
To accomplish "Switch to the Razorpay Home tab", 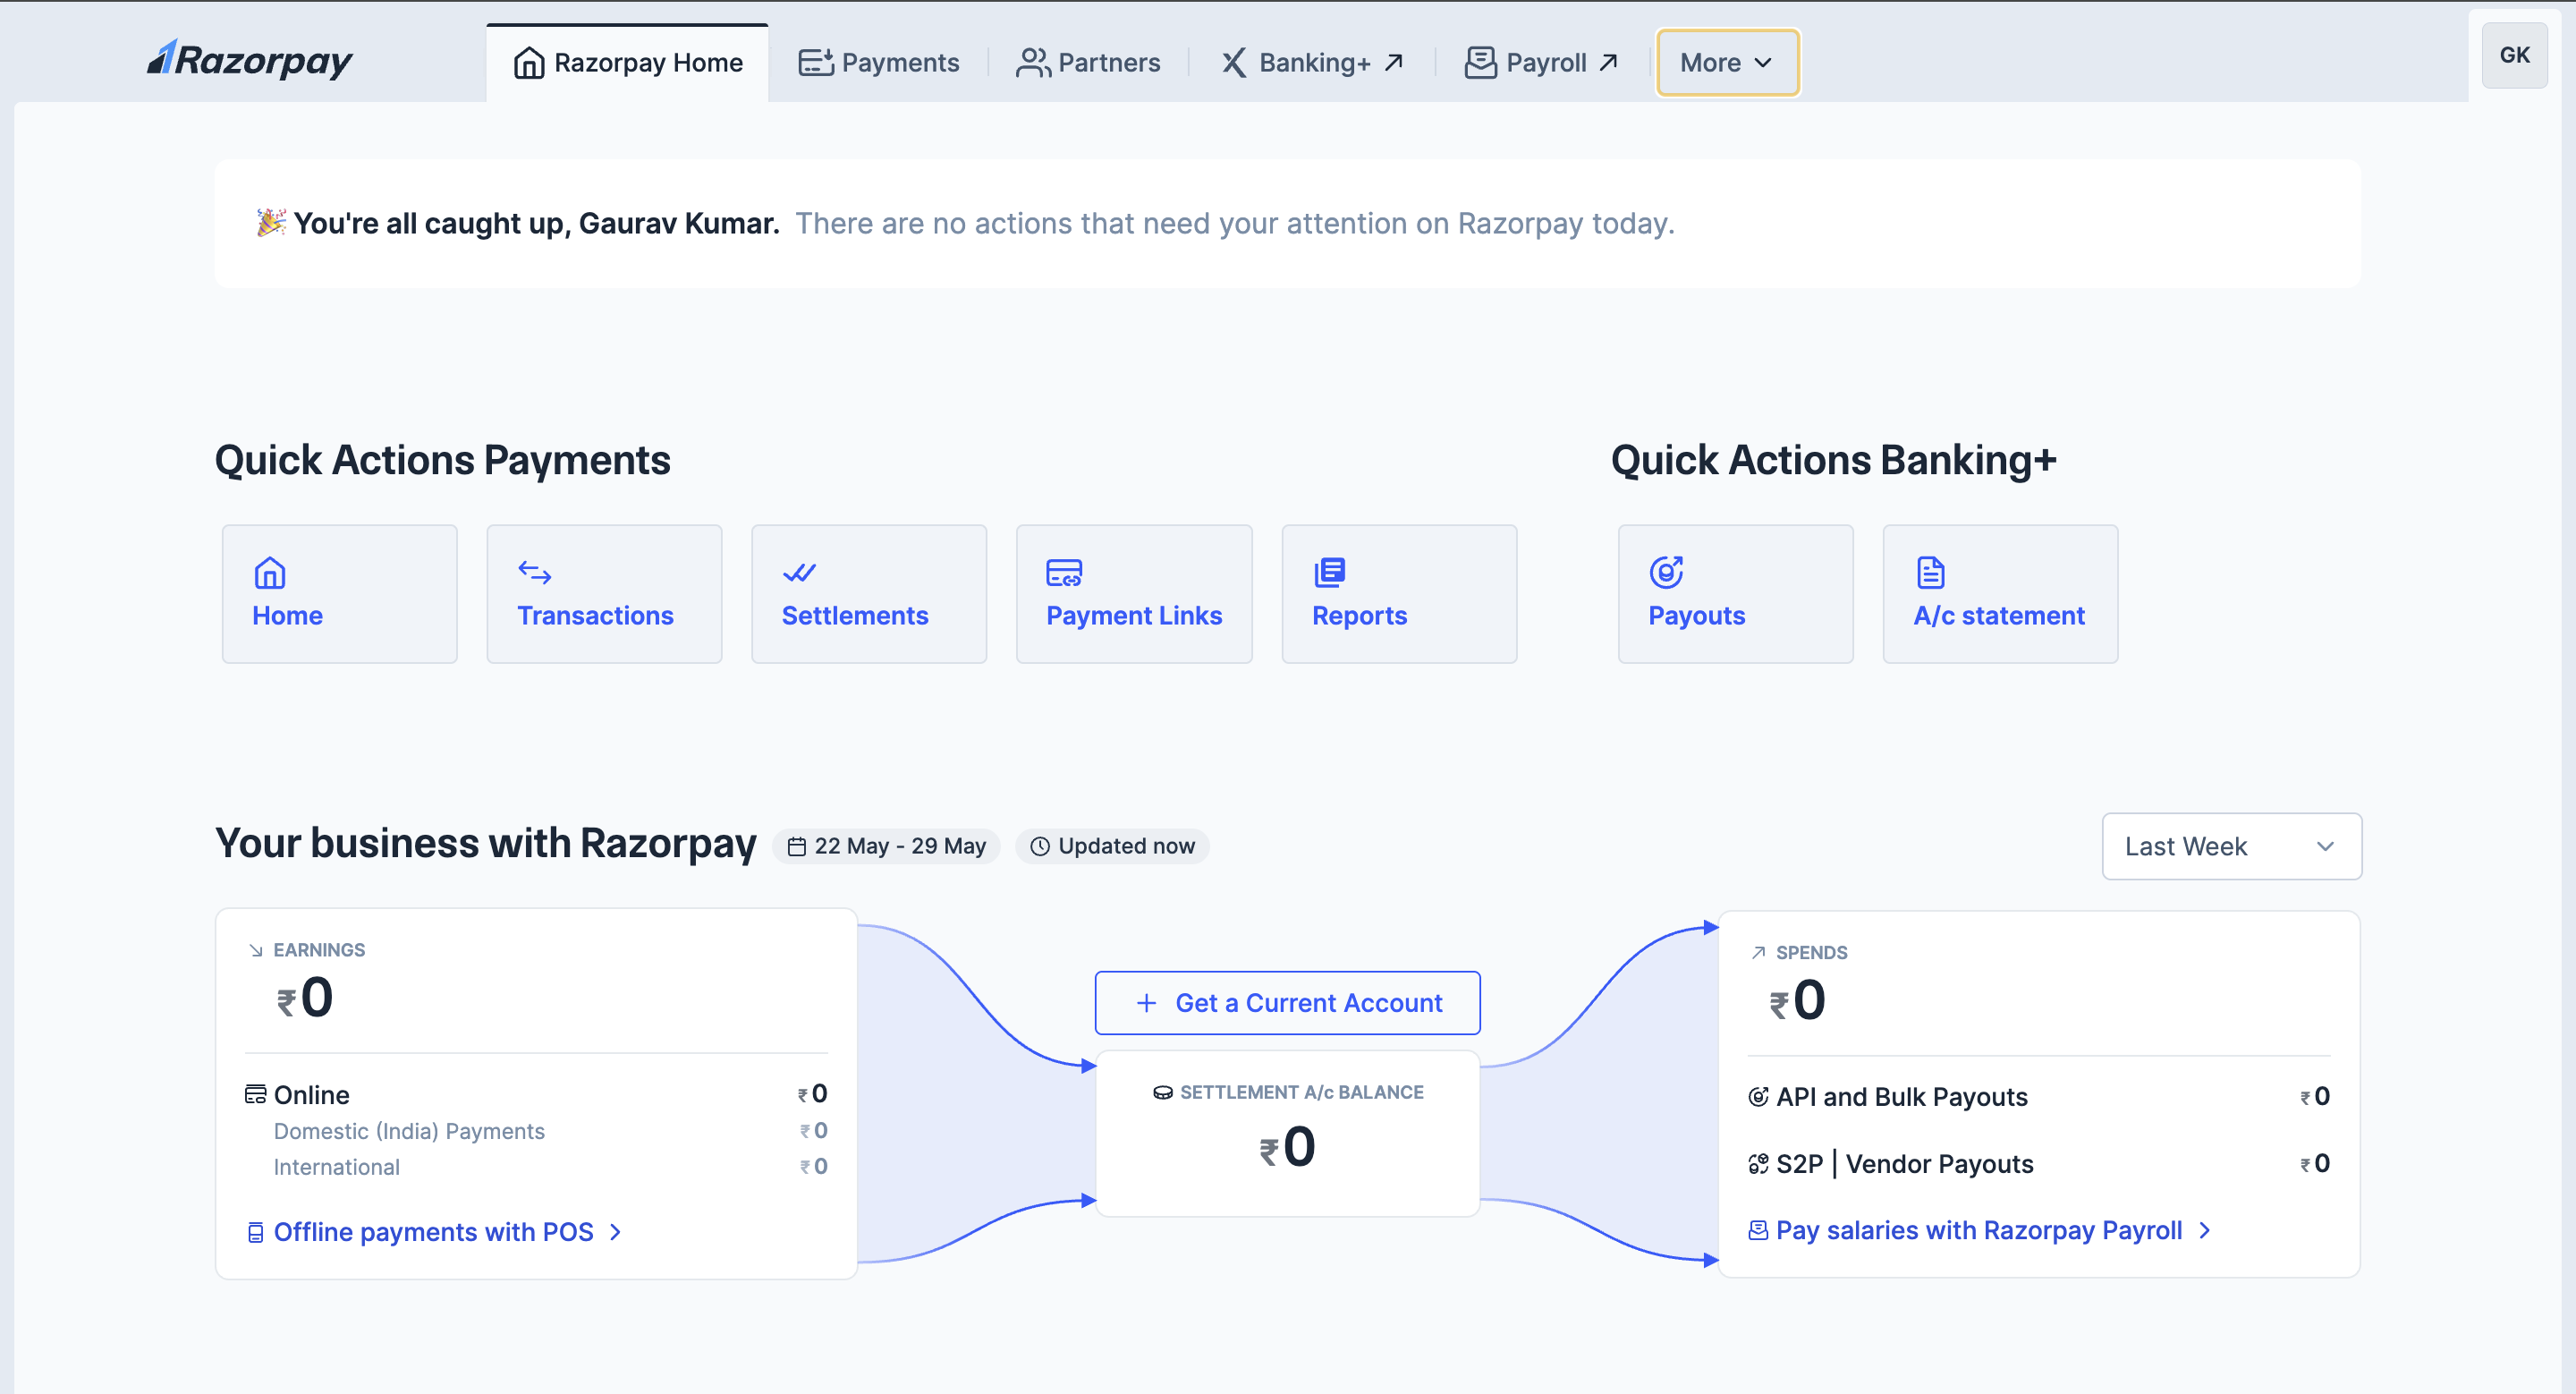I will (x=627, y=63).
